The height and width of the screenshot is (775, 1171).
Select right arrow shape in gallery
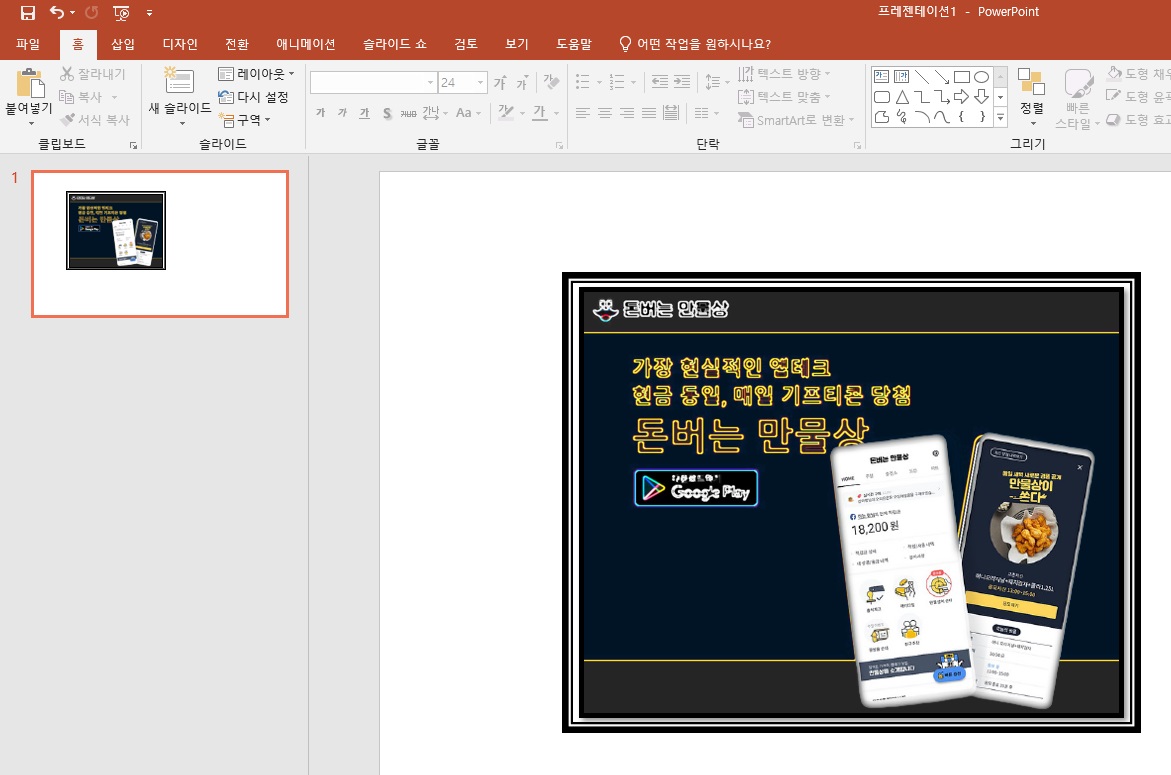[961, 96]
